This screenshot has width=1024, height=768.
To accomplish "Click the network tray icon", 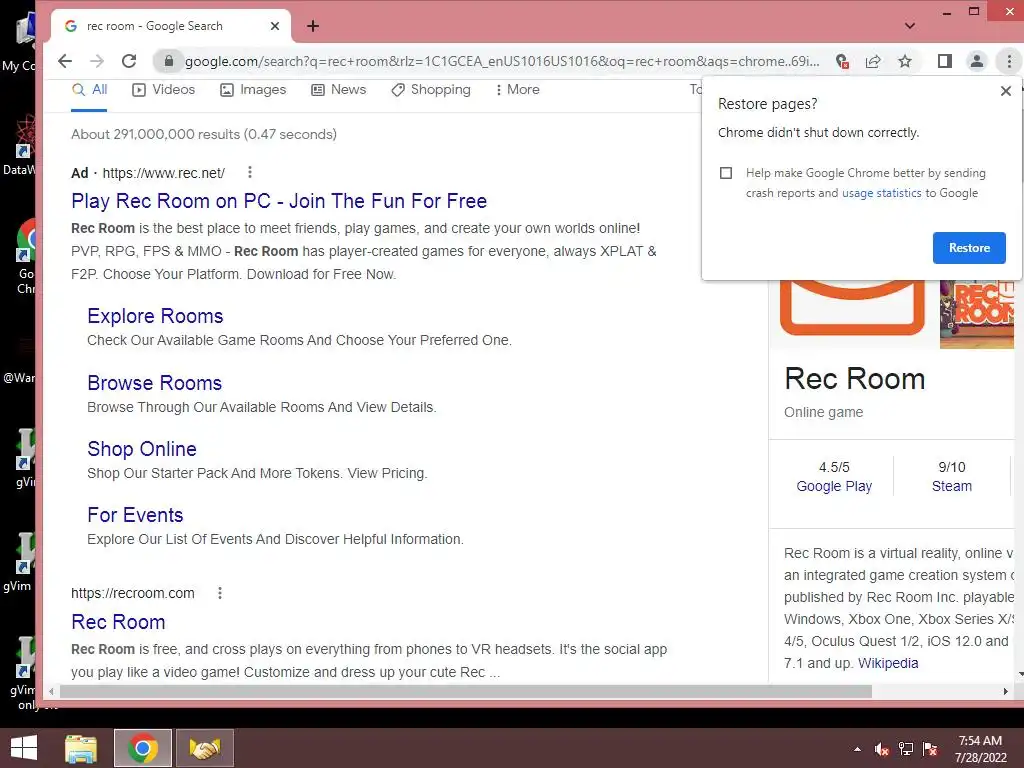I will tap(906, 749).
